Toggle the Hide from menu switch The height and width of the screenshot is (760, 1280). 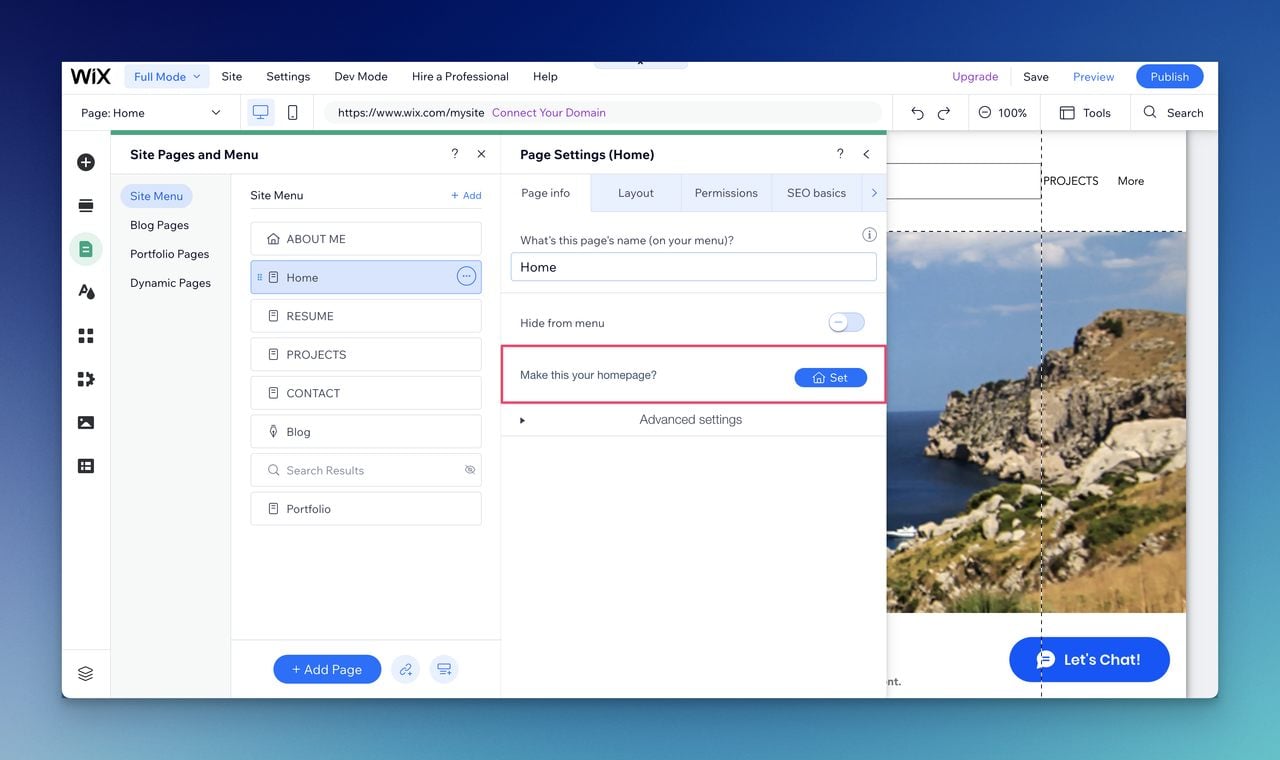click(x=846, y=323)
